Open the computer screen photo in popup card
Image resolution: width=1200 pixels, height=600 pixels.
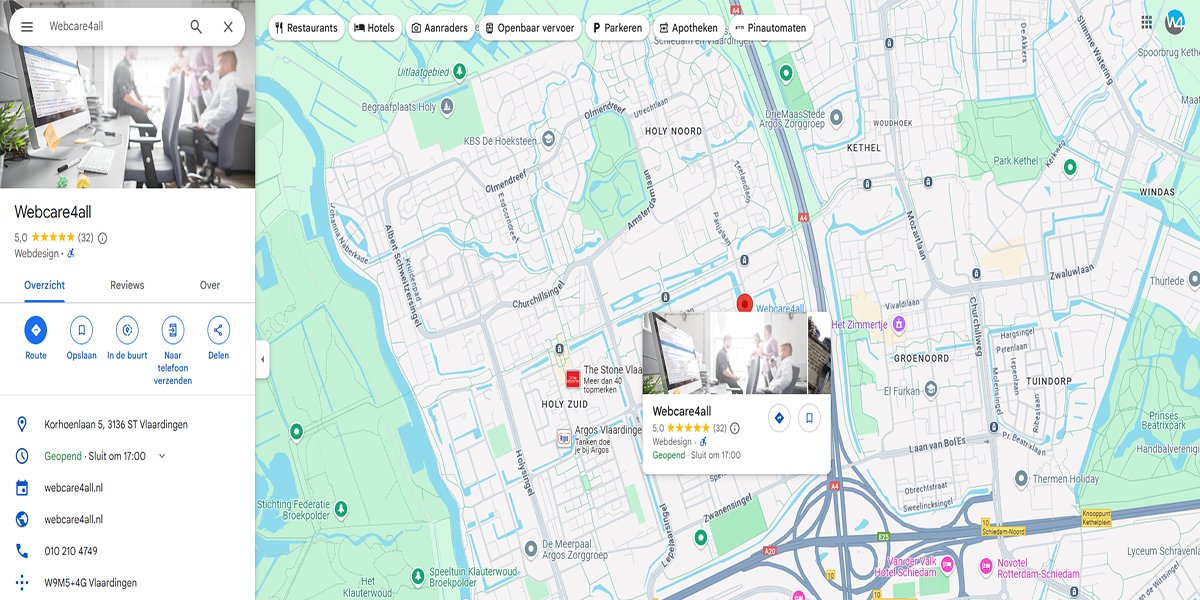[676, 353]
